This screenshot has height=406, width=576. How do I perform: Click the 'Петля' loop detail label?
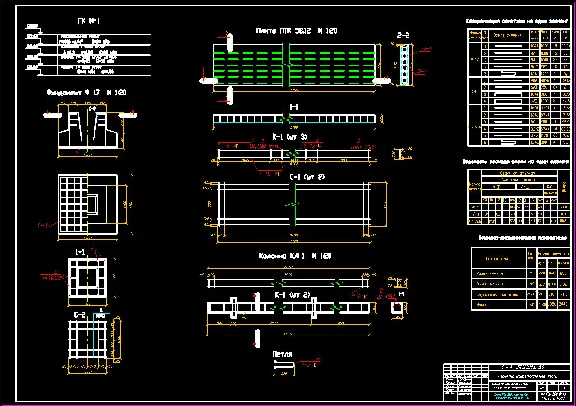(282, 354)
